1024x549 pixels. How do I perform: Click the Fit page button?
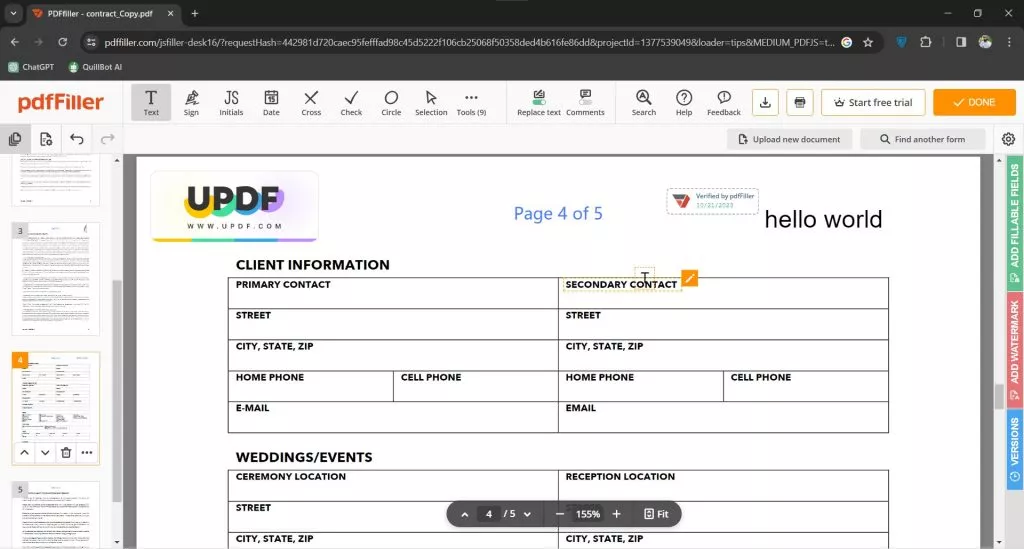pos(656,514)
